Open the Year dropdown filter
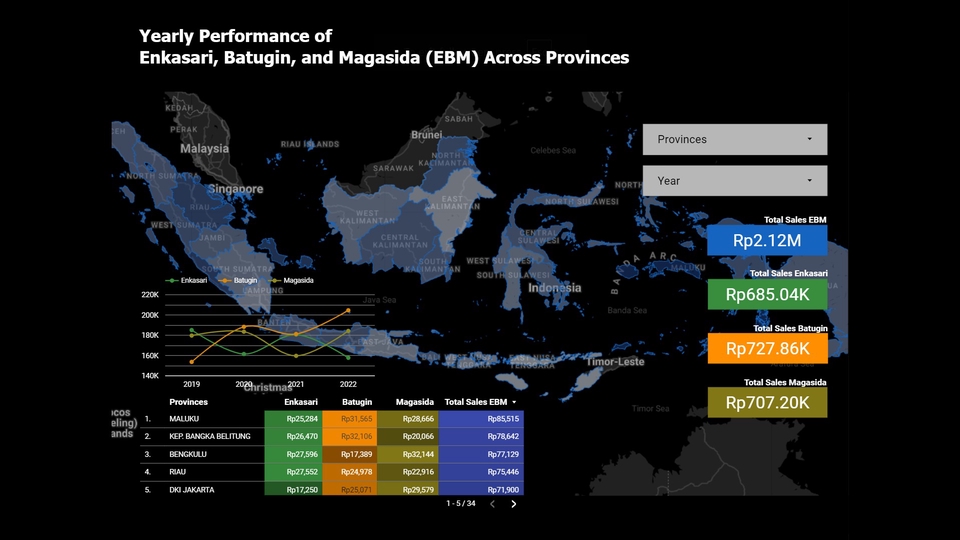Screen dimensions: 960x540 tap(735, 181)
